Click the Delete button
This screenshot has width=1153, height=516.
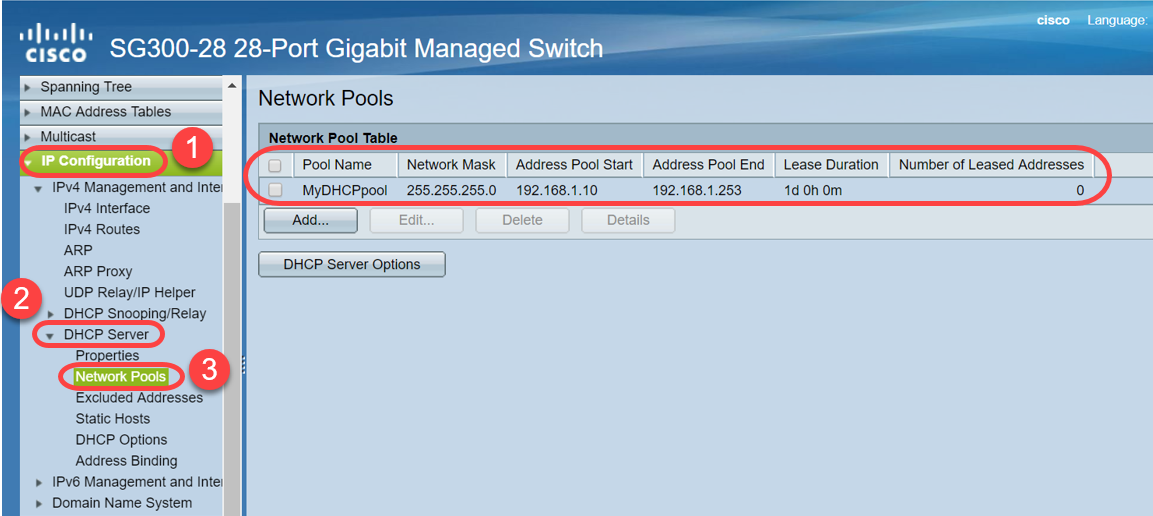pos(522,220)
